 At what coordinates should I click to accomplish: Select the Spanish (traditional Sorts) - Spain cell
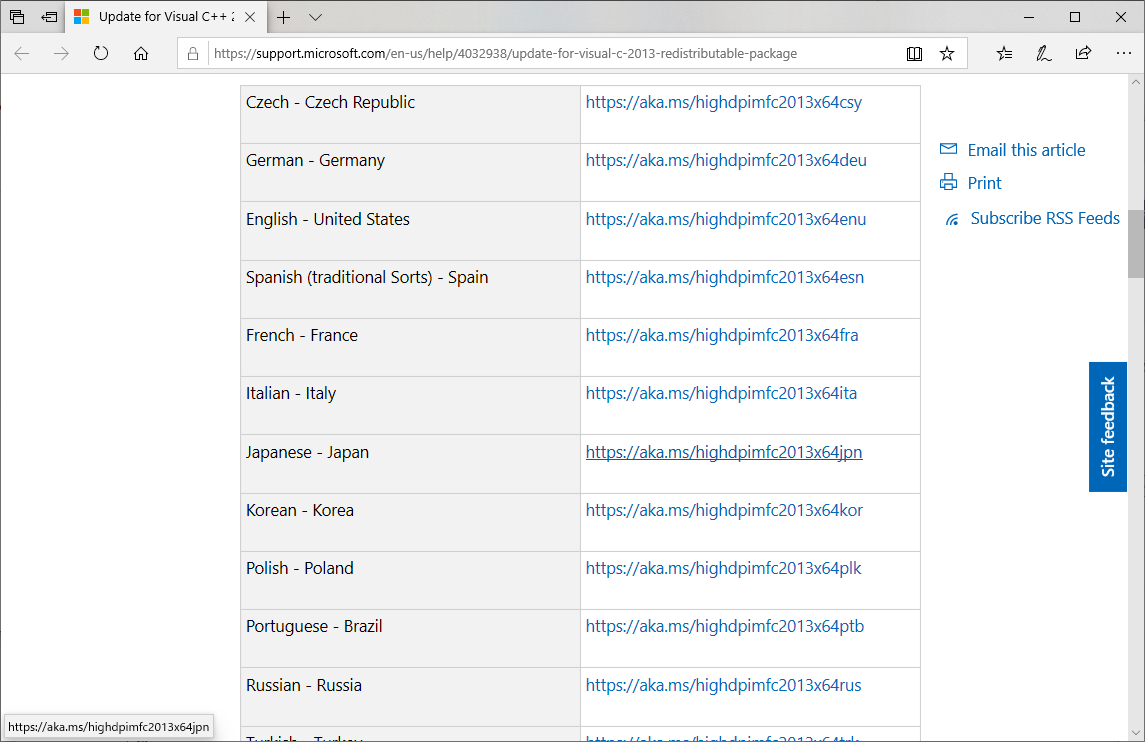(410, 289)
